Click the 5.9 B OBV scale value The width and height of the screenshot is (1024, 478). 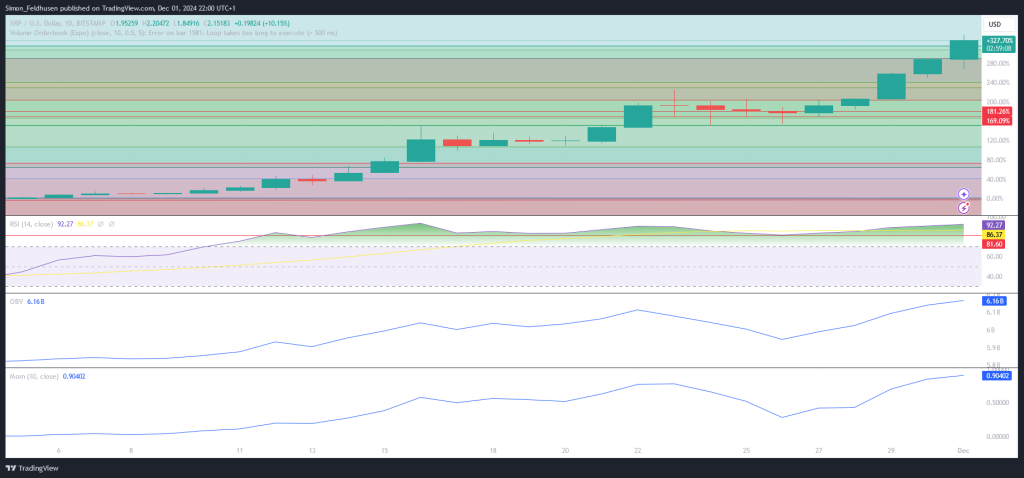coord(993,347)
